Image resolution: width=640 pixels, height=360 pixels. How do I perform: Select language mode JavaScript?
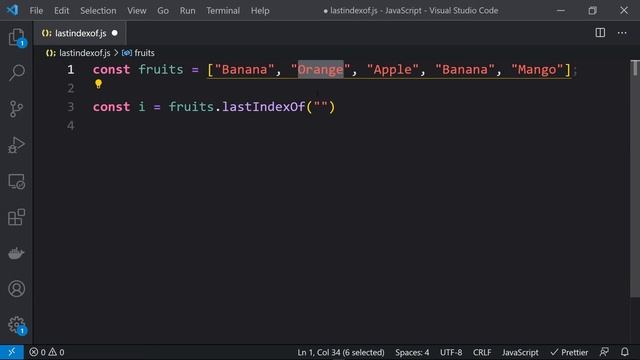[x=520, y=352]
